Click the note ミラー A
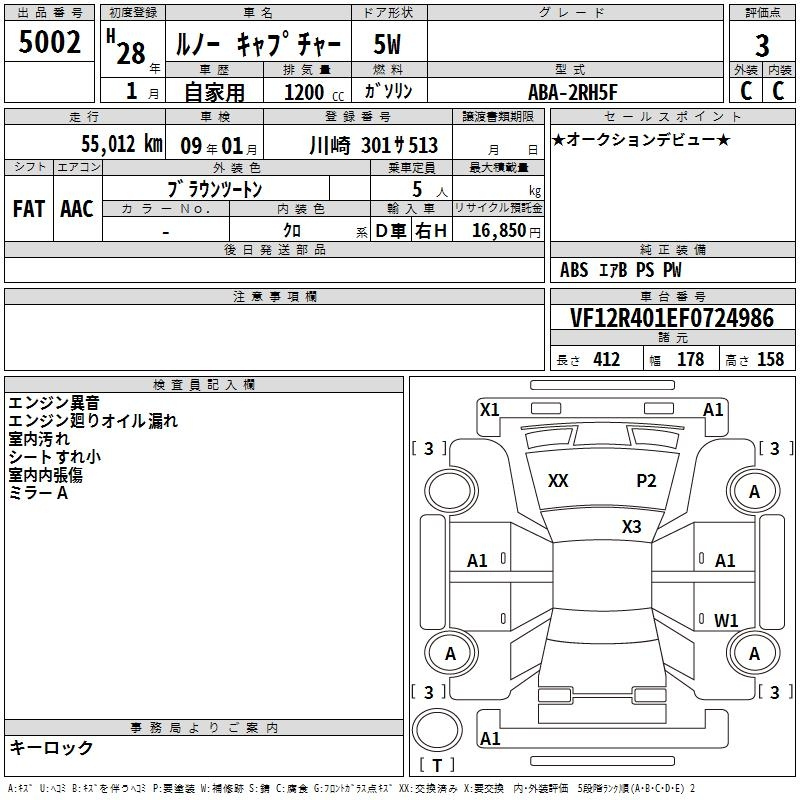800x800 pixels. (x=38, y=493)
